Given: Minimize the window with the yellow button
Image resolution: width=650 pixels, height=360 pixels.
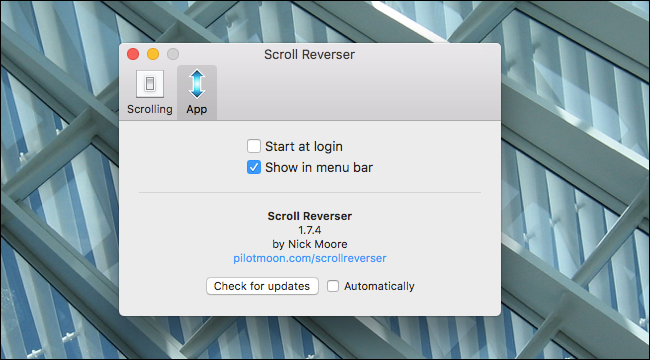Looking at the screenshot, I should 153,54.
